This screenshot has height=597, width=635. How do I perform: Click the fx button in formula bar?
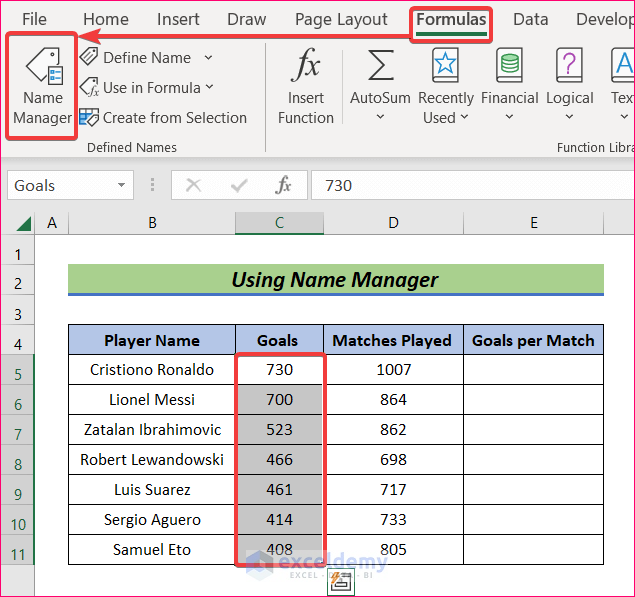284,186
